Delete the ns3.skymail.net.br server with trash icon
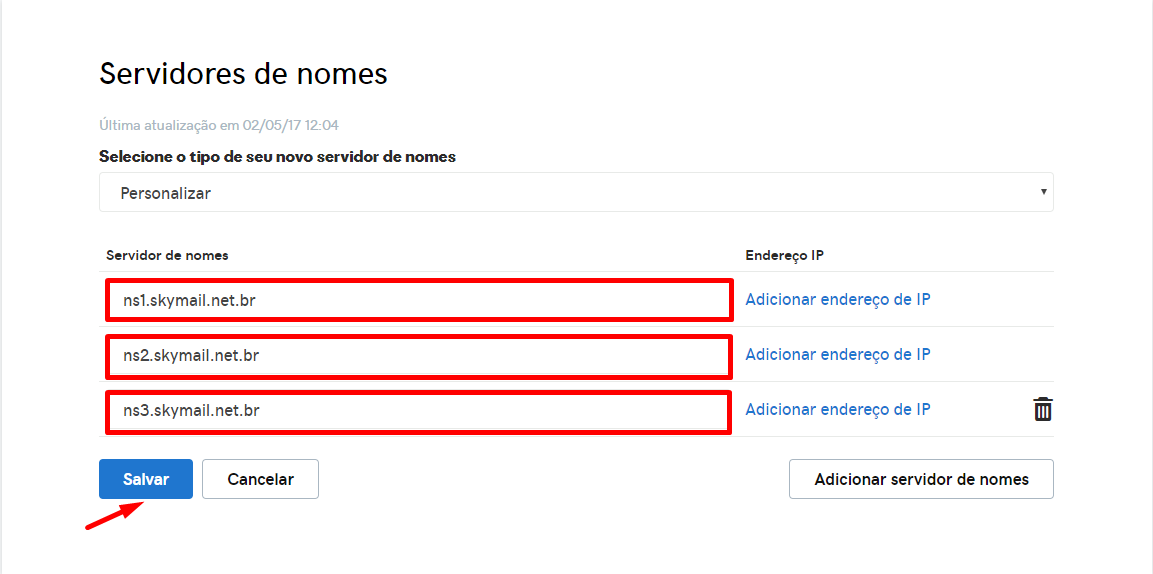The width and height of the screenshot is (1153, 574). [1042, 409]
